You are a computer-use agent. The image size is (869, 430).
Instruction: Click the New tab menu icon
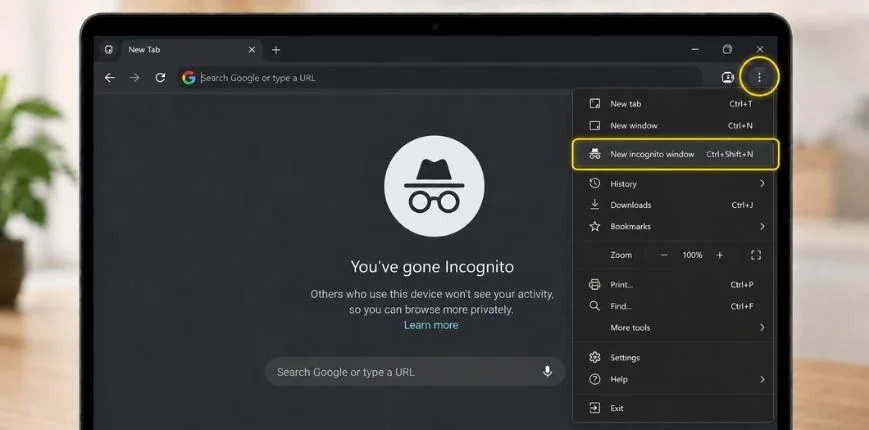pyautogui.click(x=595, y=104)
